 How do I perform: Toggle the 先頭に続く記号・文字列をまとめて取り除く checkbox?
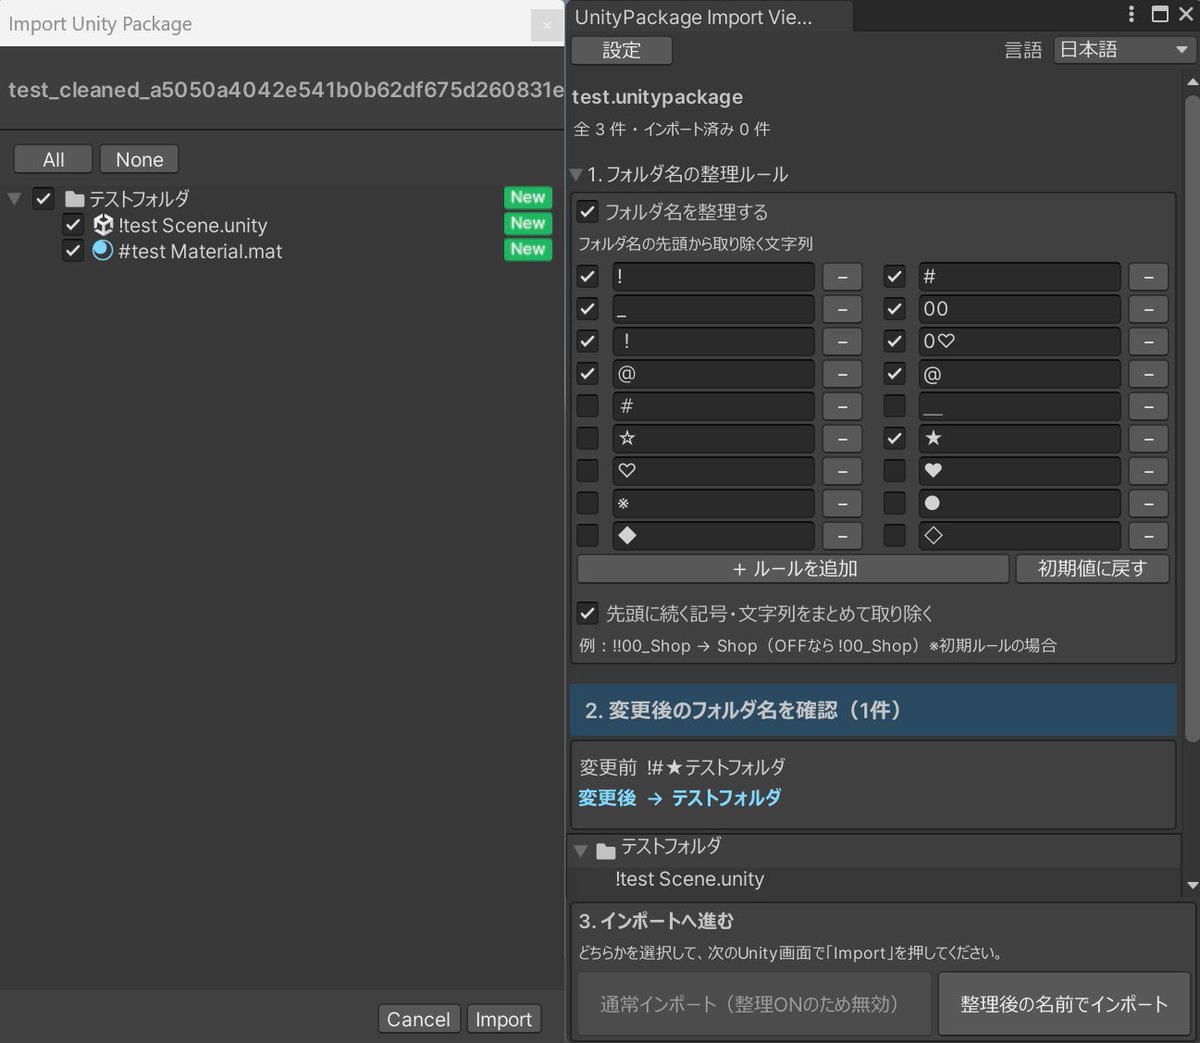pyautogui.click(x=588, y=613)
